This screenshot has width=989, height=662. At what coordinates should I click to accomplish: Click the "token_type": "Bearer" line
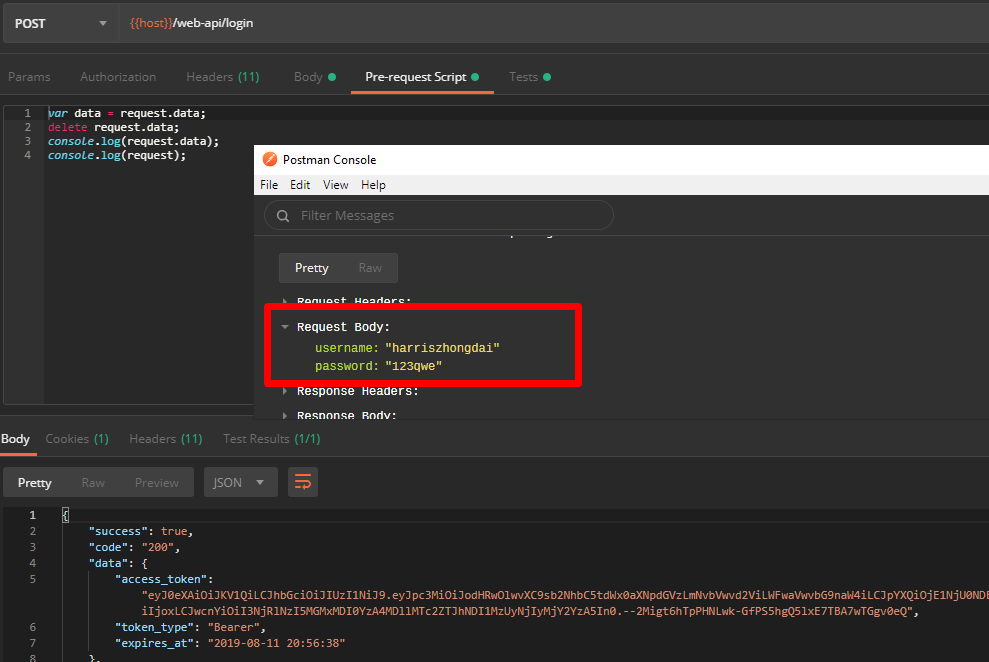(x=190, y=627)
